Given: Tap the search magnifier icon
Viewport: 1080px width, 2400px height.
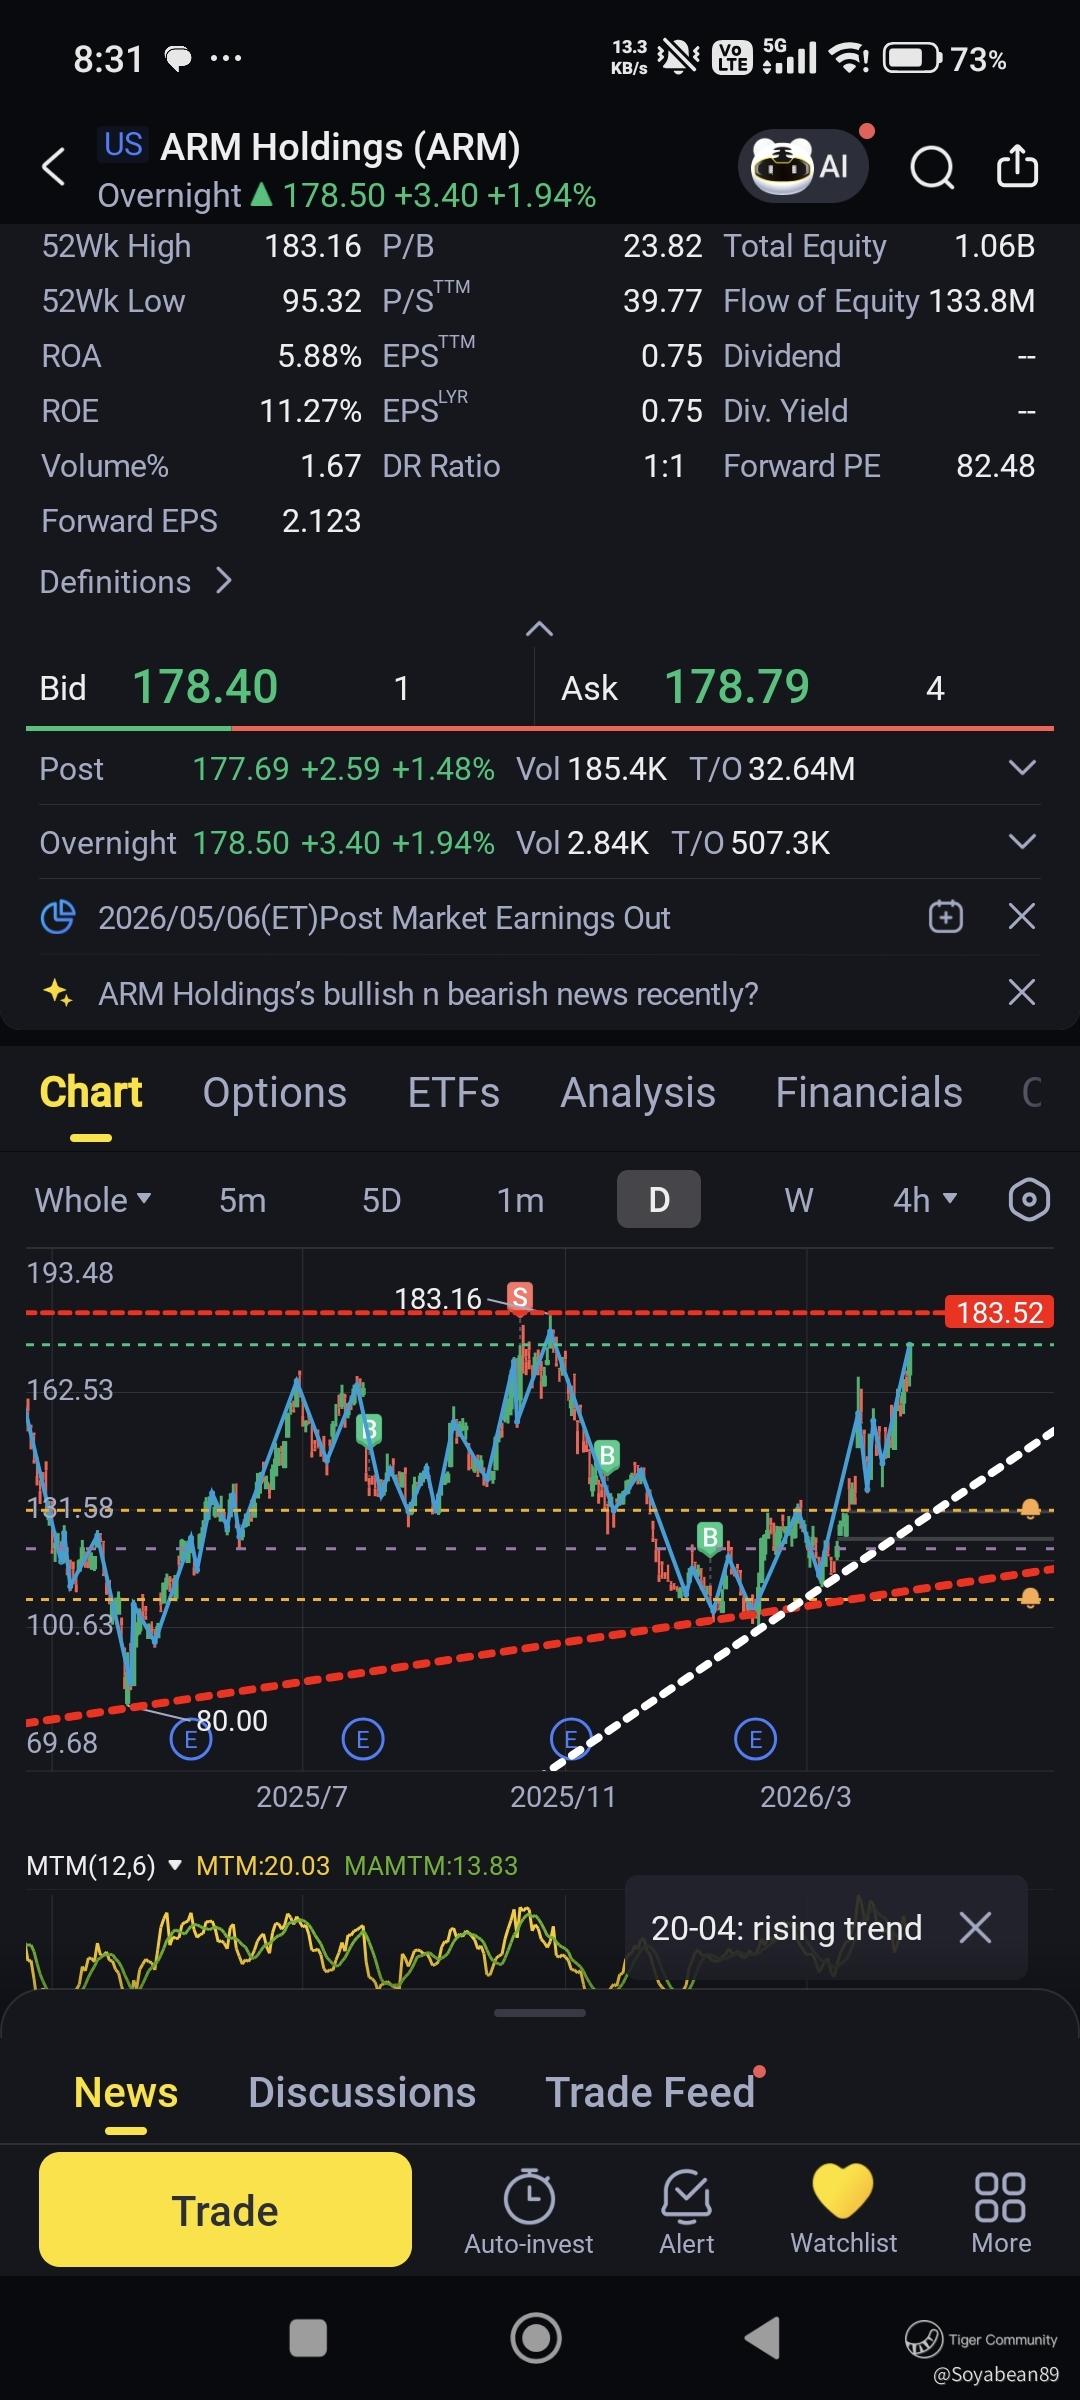Looking at the screenshot, I should point(932,167).
